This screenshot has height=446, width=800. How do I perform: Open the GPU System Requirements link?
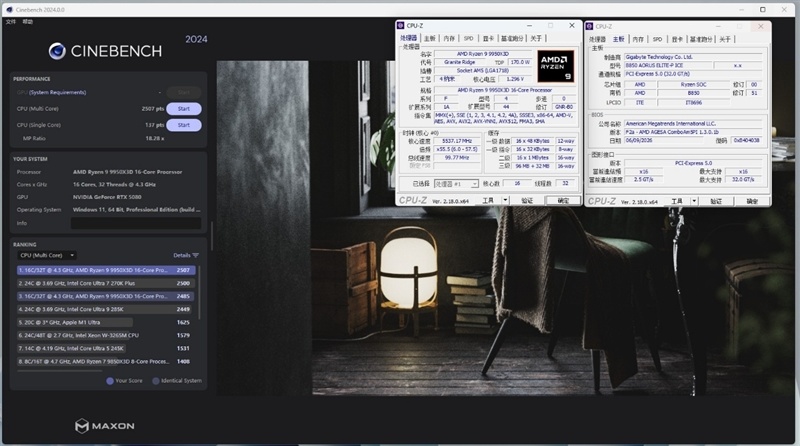point(58,92)
